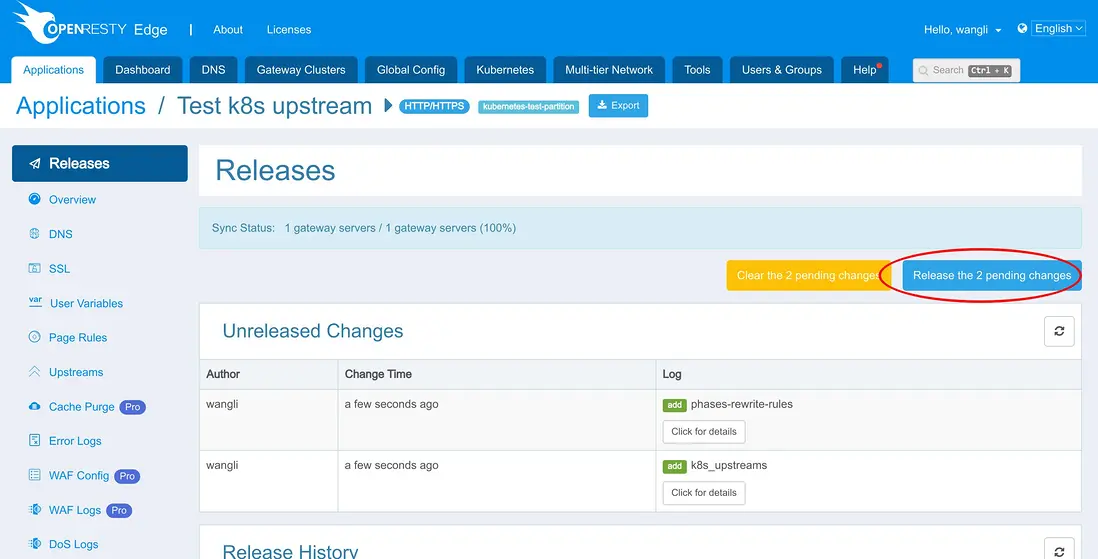Open the Licenses link in header
The width and height of the screenshot is (1098, 559).
pyautogui.click(x=289, y=29)
